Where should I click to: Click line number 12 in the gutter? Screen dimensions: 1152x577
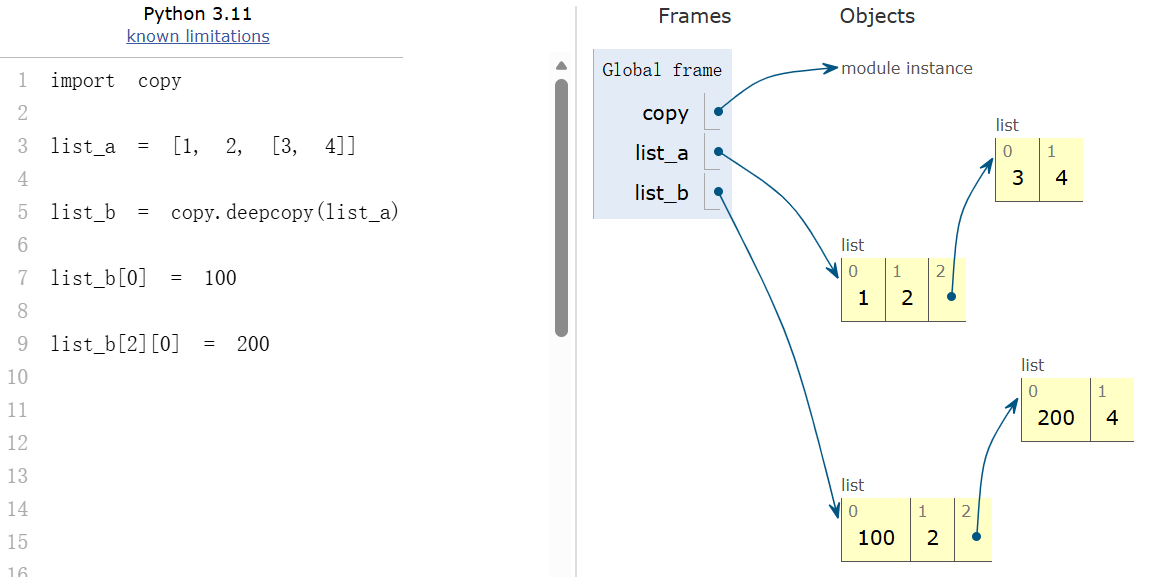pyautogui.click(x=18, y=442)
